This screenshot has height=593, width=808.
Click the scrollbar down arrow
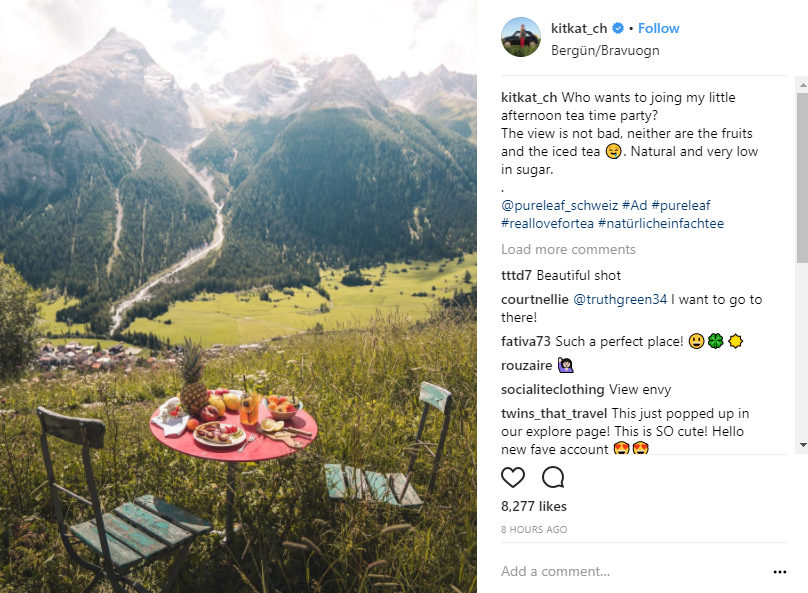802,445
